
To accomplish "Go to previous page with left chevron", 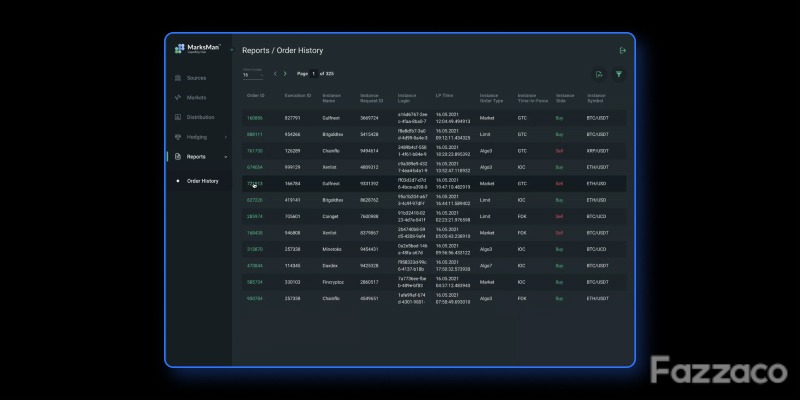I will (275, 74).
